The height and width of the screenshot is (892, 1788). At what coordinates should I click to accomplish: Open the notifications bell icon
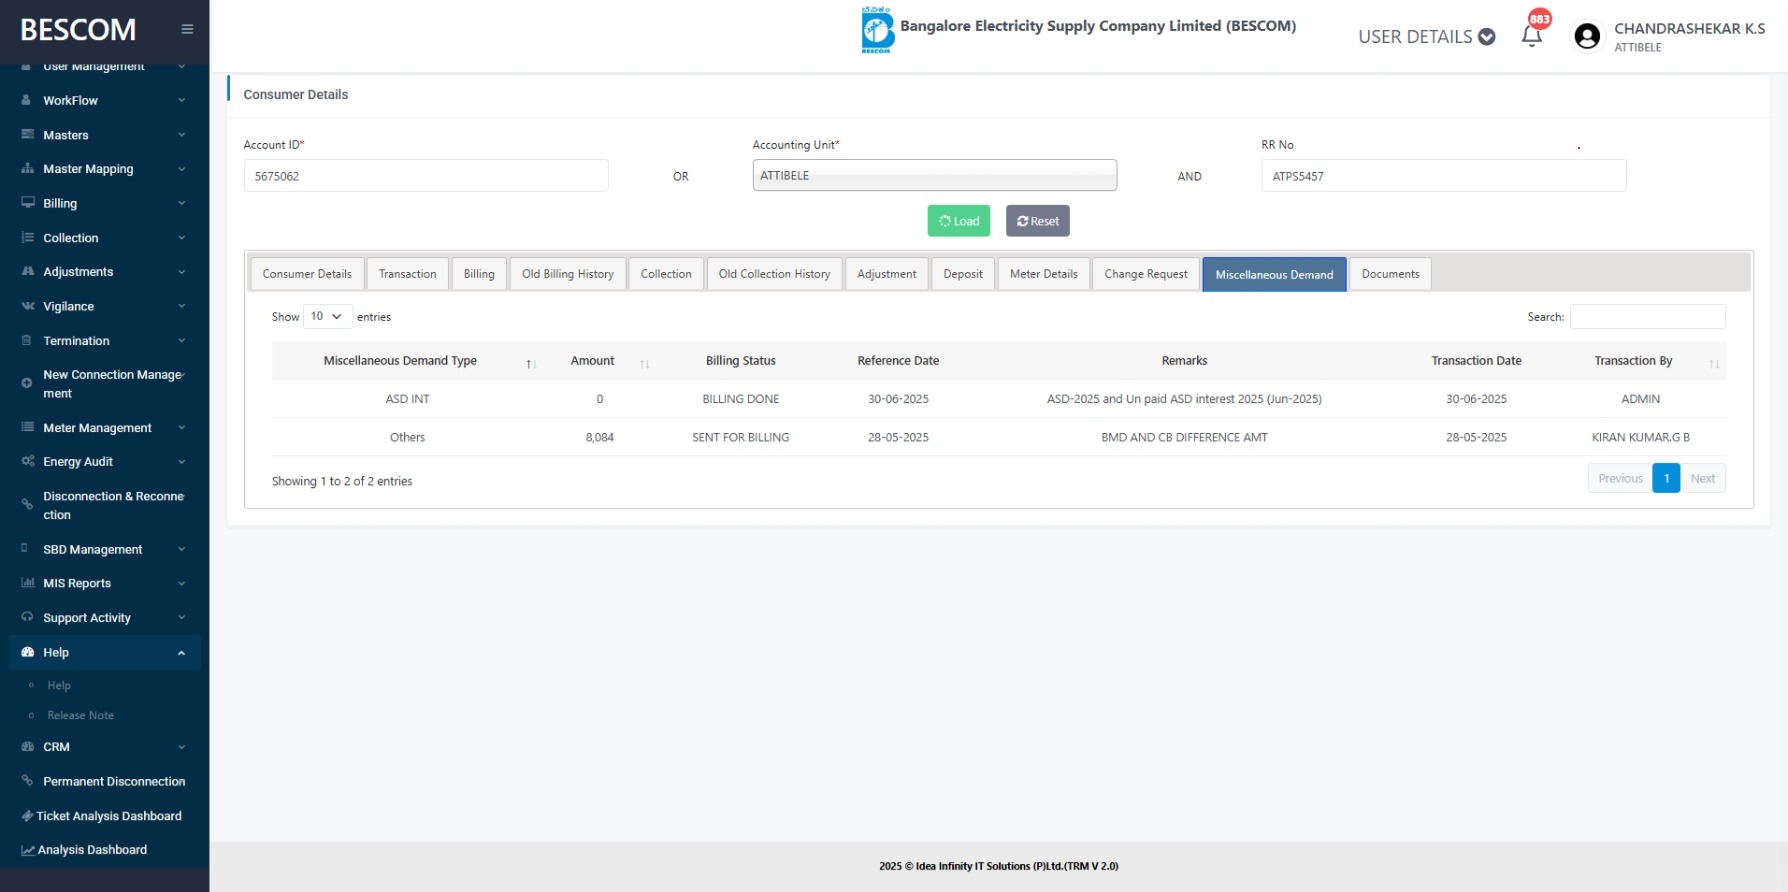(1531, 37)
